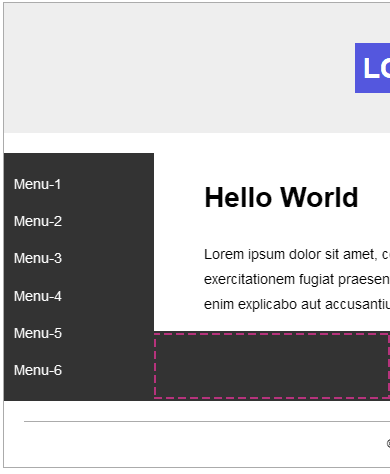Click the blue logo block in header

click(x=372, y=68)
